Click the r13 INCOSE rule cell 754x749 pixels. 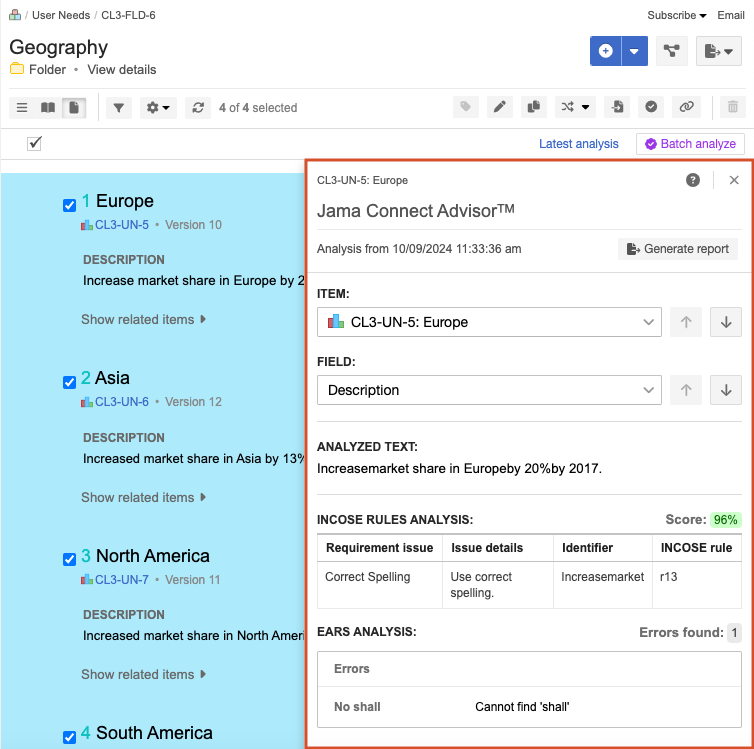click(696, 585)
